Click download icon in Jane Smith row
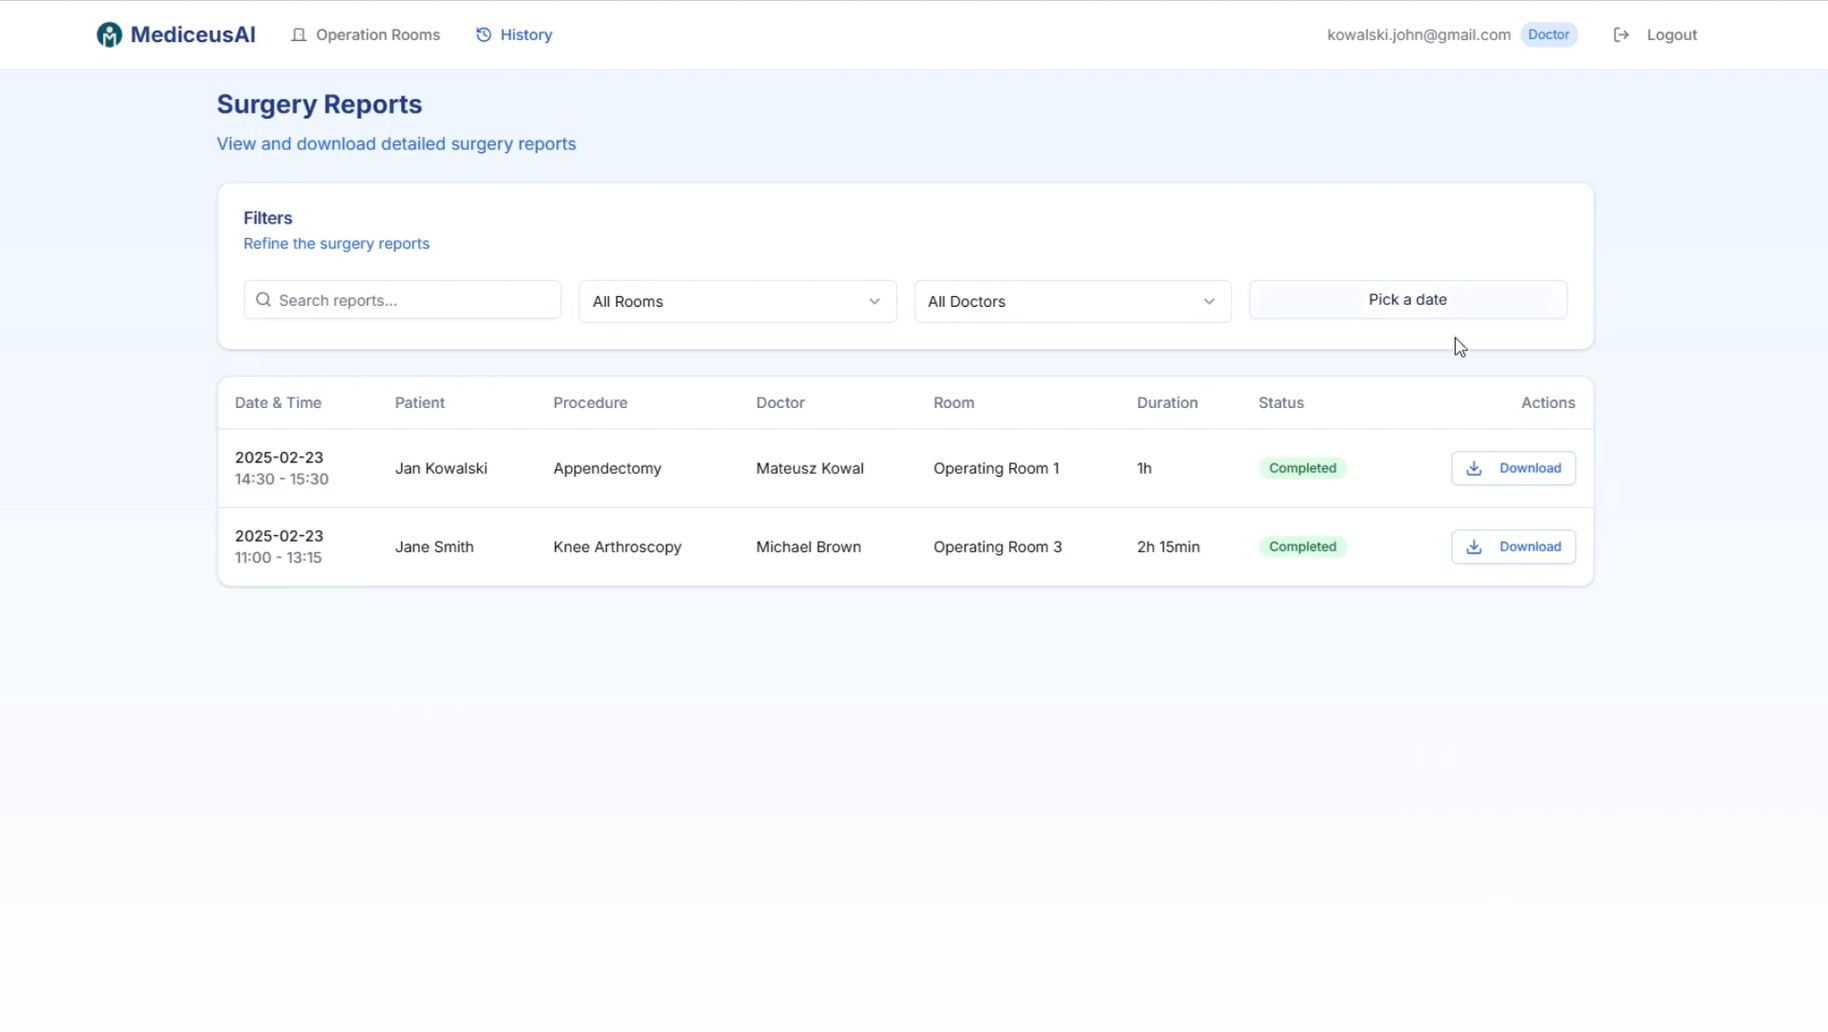1828x1032 pixels. pyautogui.click(x=1474, y=547)
